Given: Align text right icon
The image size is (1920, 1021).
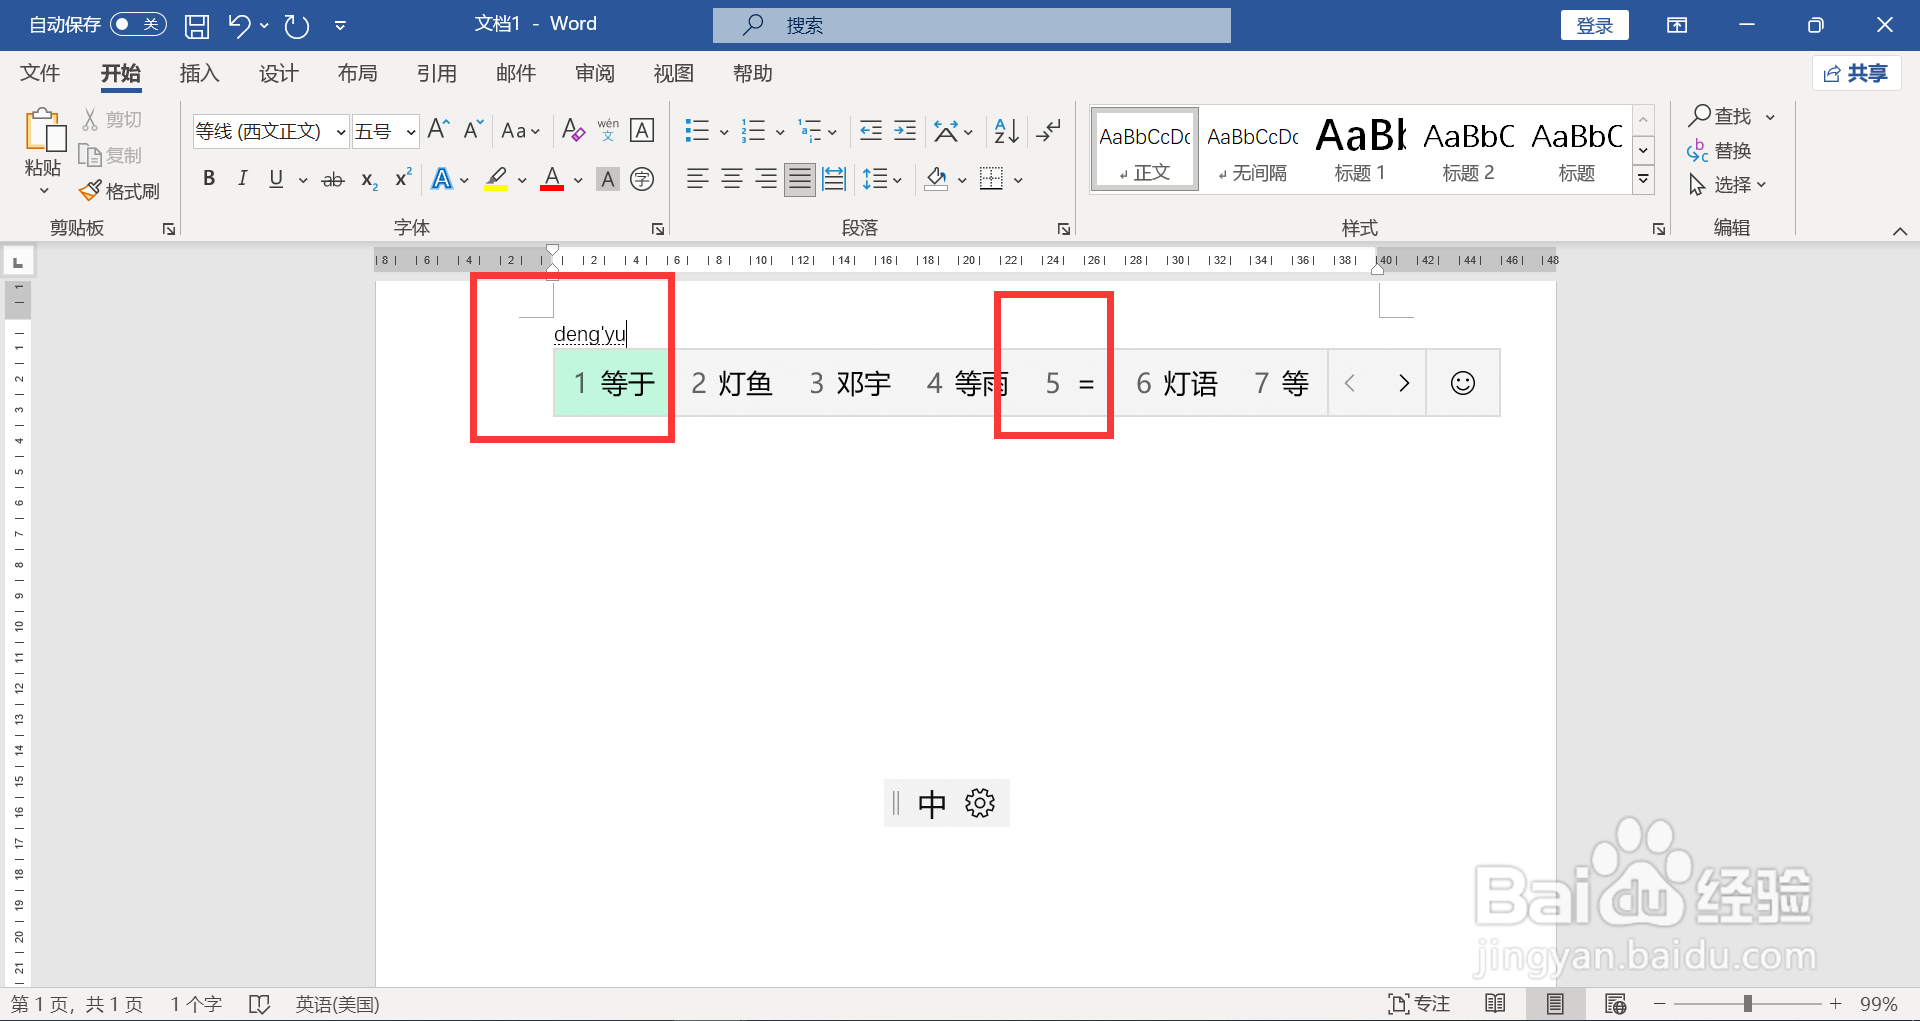Looking at the screenshot, I should point(765,179).
